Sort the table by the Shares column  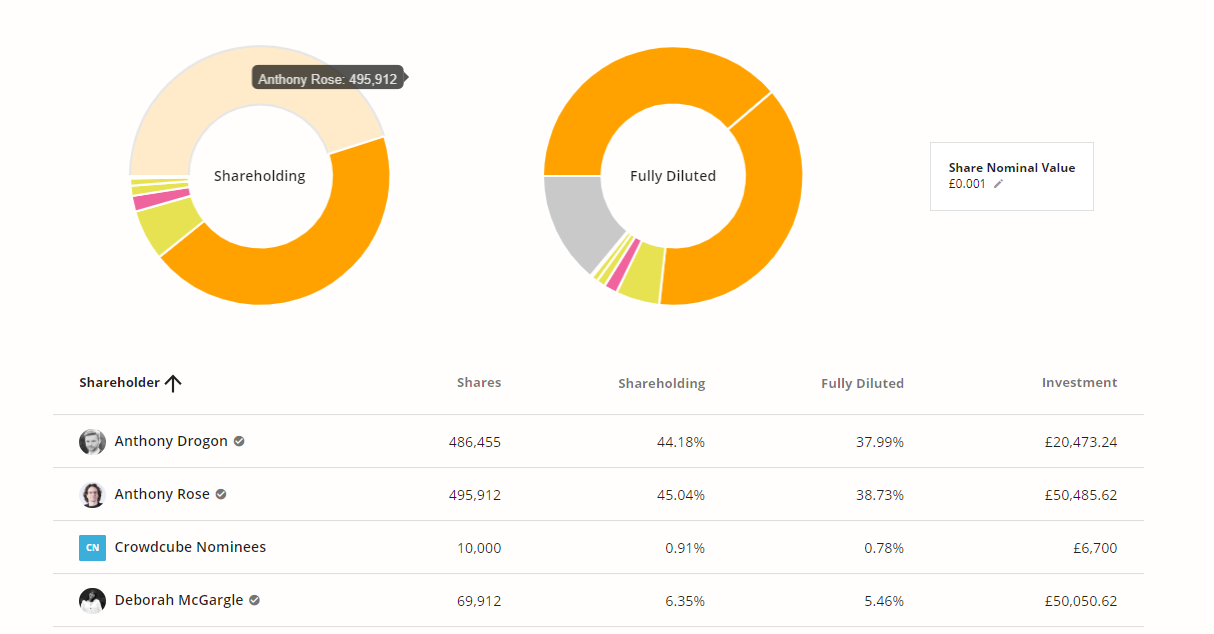point(478,382)
